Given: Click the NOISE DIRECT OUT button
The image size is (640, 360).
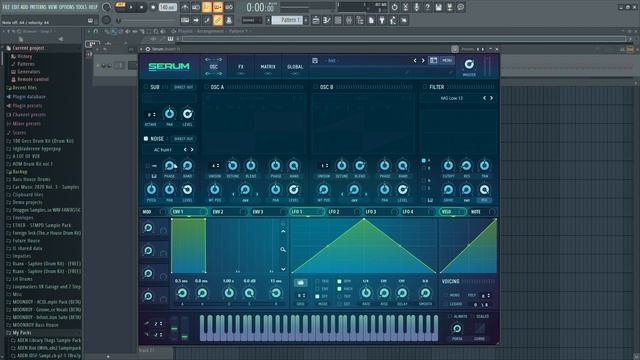Looking at the screenshot, I should point(183,139).
